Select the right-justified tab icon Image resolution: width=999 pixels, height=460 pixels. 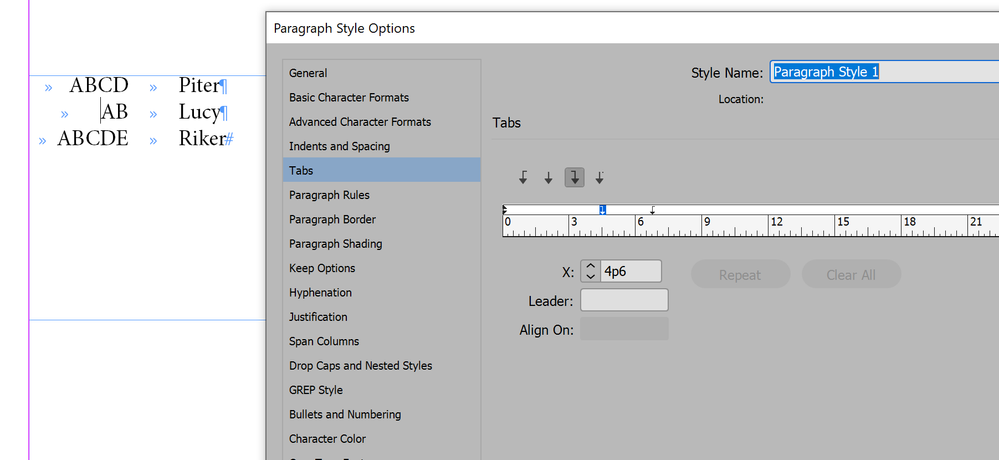[x=574, y=178]
